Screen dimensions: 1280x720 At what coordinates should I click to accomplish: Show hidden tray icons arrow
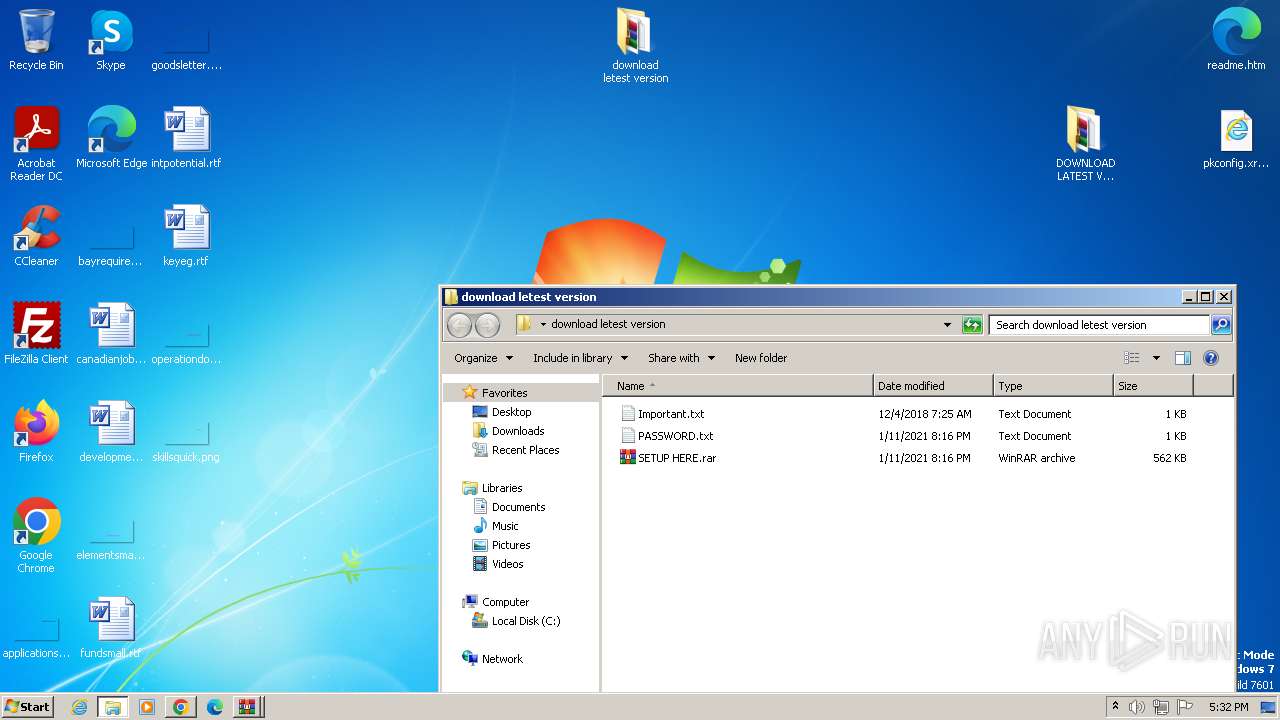1115,707
